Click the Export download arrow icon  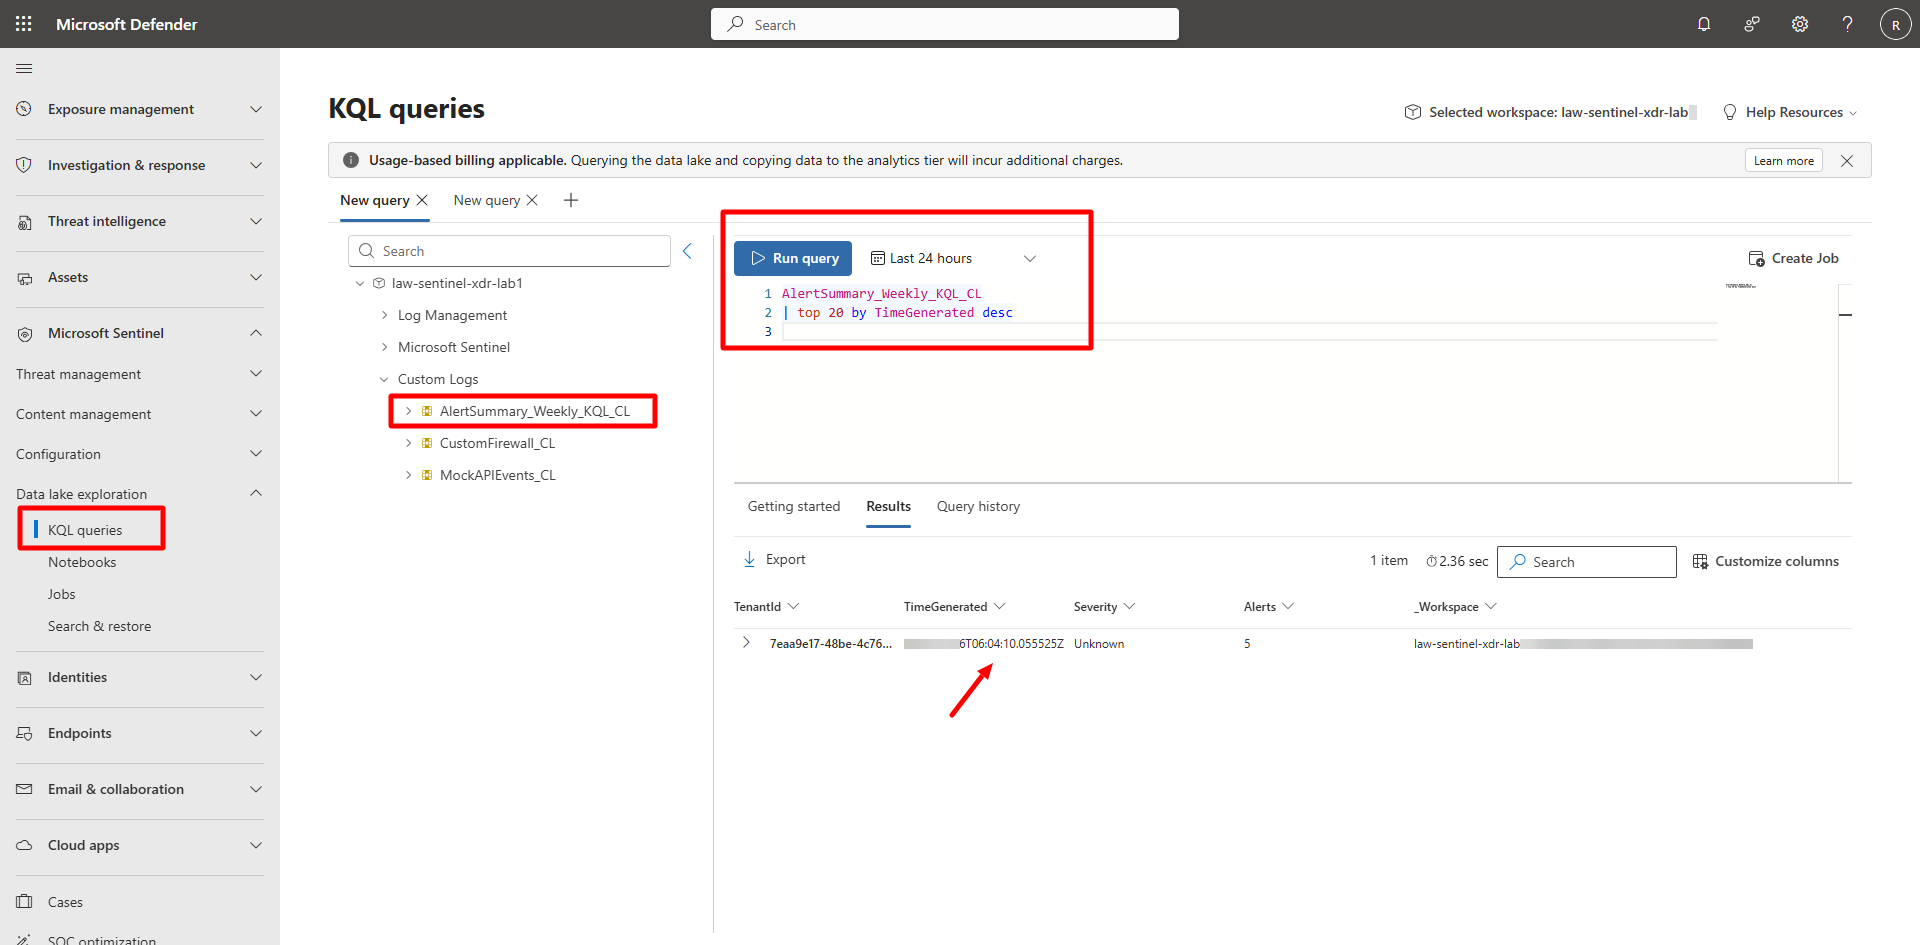749,559
